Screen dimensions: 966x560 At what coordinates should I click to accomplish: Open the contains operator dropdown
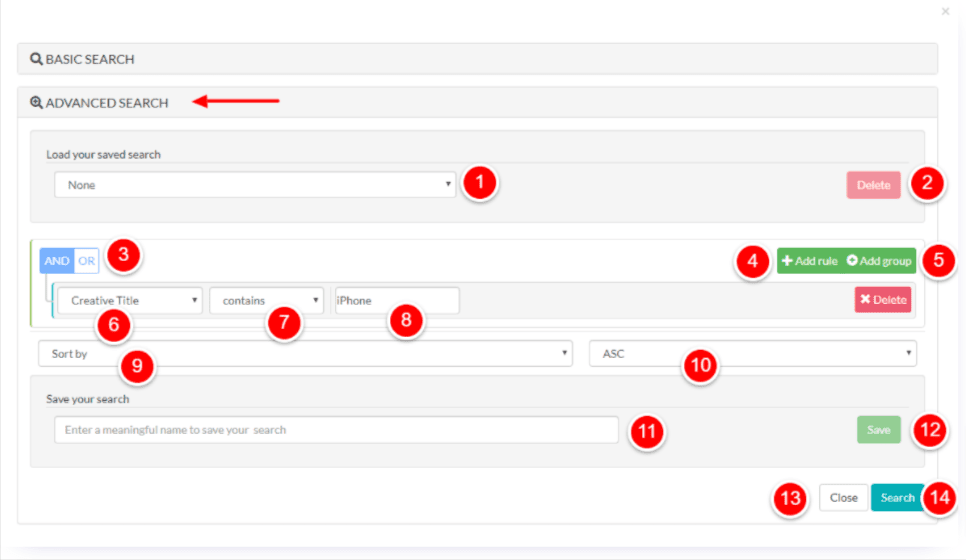click(266, 301)
